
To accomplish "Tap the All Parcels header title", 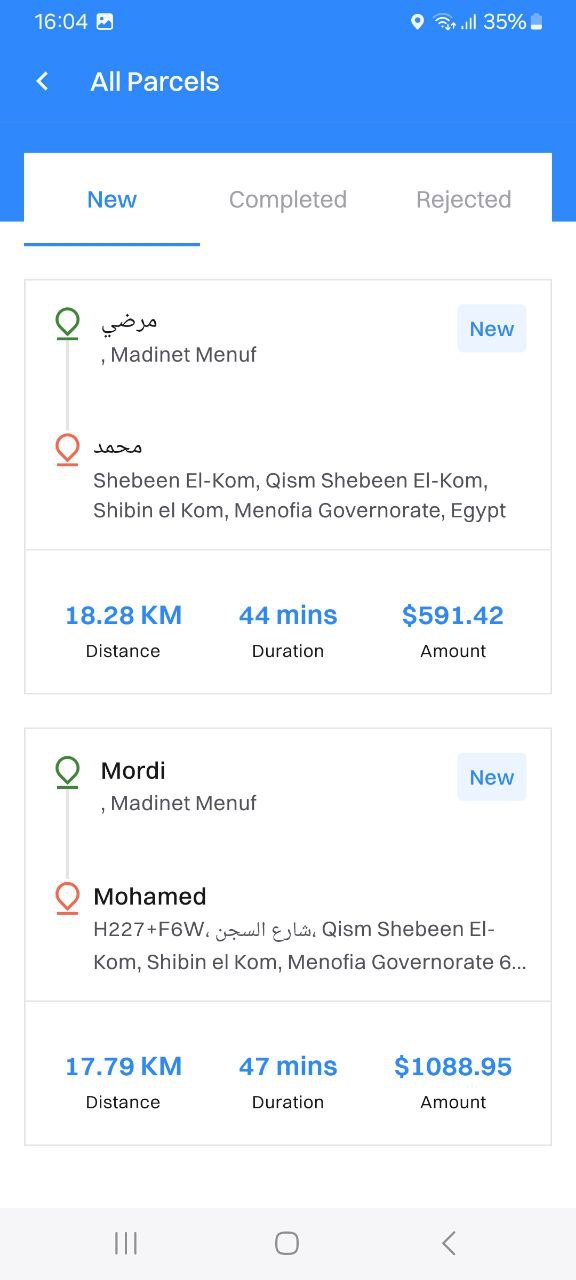I will click(155, 82).
